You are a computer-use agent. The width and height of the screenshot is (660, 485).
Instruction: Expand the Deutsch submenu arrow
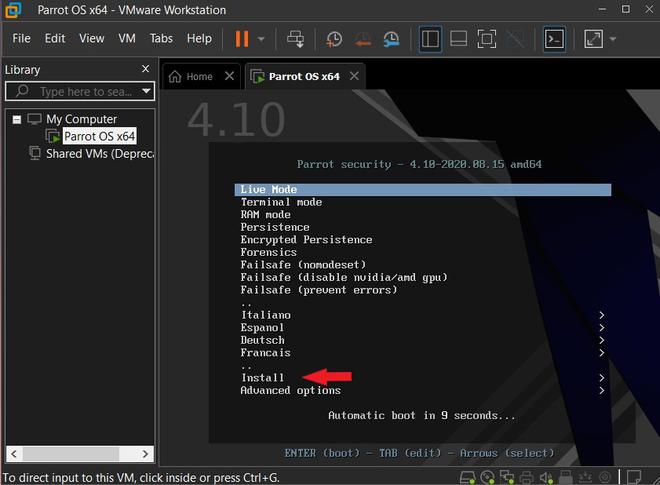601,340
